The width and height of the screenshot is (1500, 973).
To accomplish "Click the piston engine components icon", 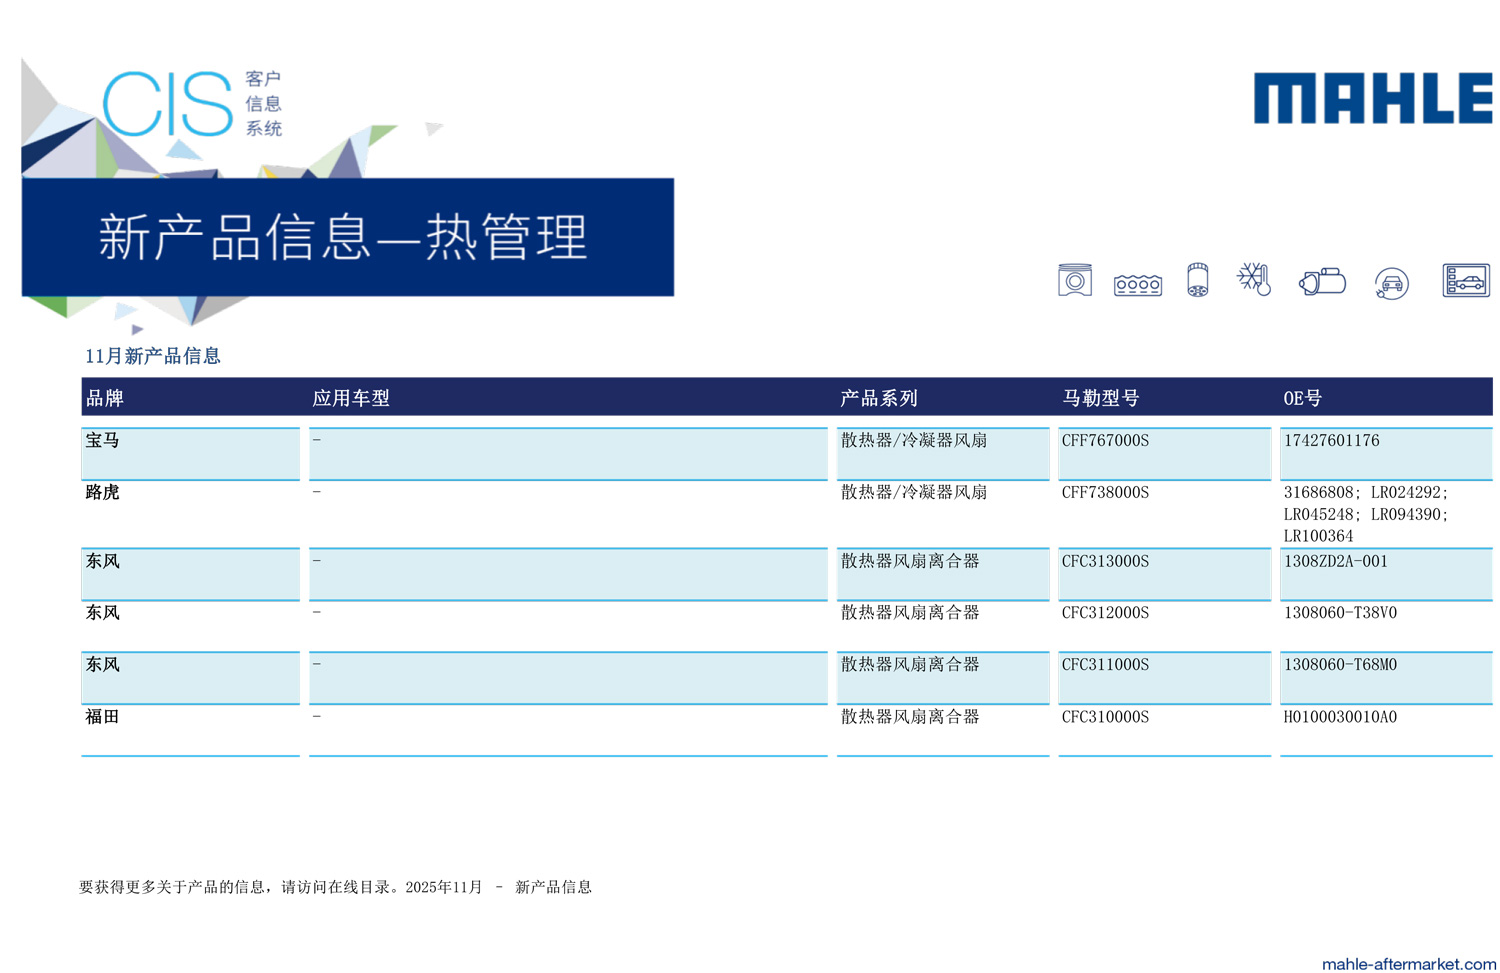I will coord(1074,281).
